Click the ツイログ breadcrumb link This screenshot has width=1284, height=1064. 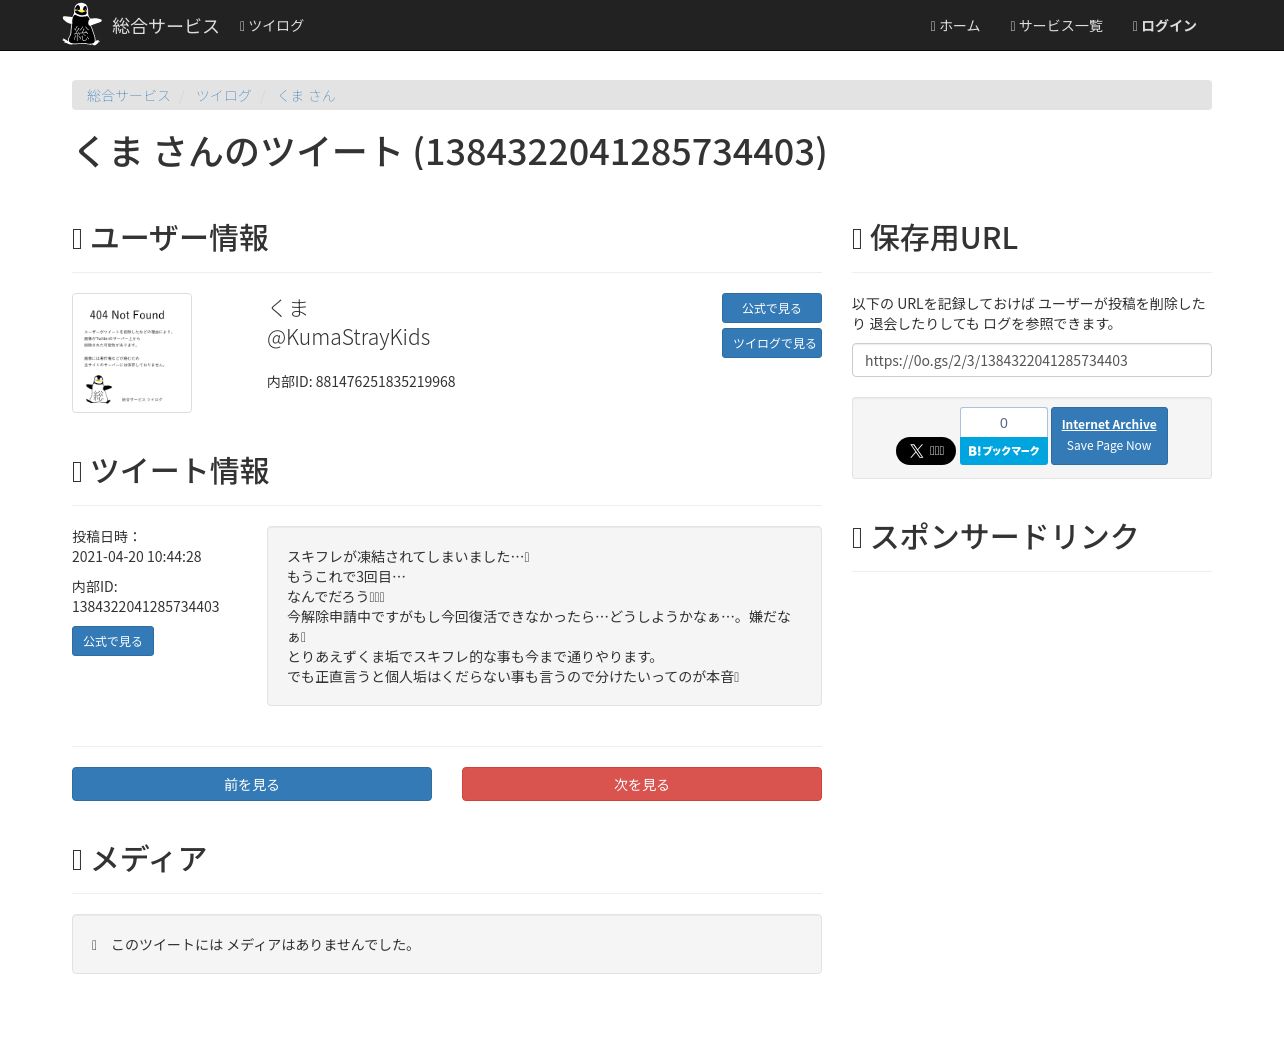223,96
